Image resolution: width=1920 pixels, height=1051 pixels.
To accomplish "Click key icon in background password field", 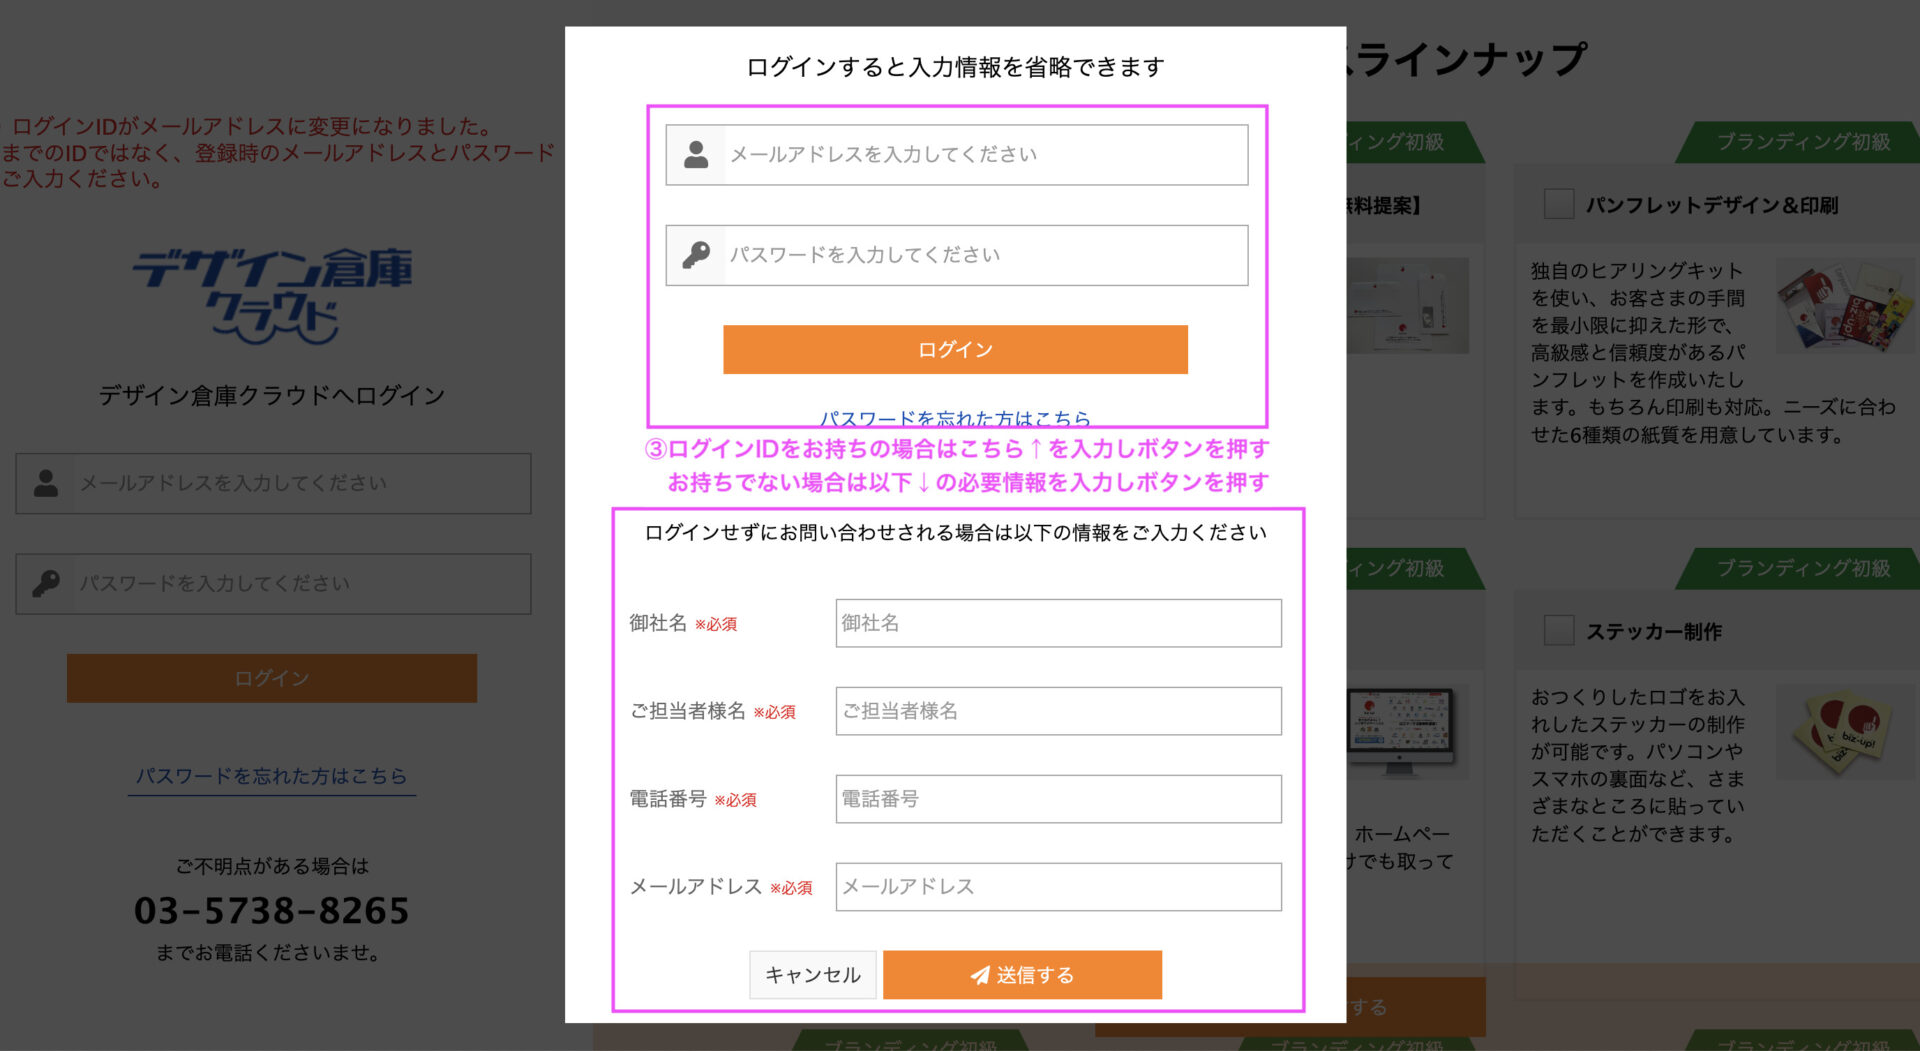I will 46,583.
